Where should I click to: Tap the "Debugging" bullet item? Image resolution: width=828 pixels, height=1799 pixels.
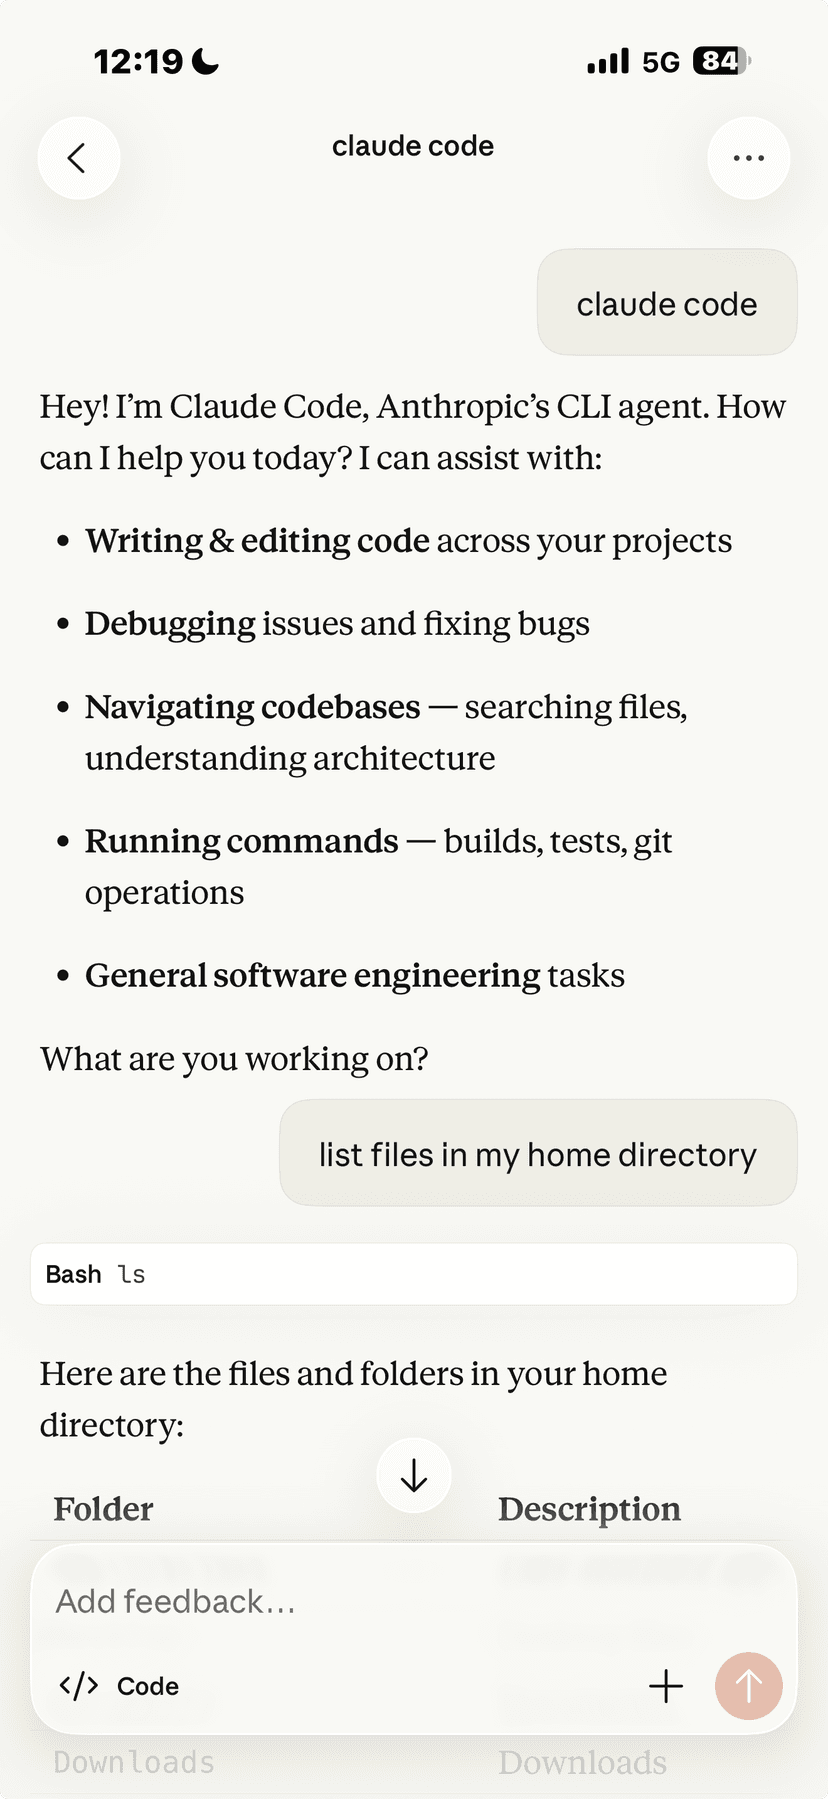(171, 624)
